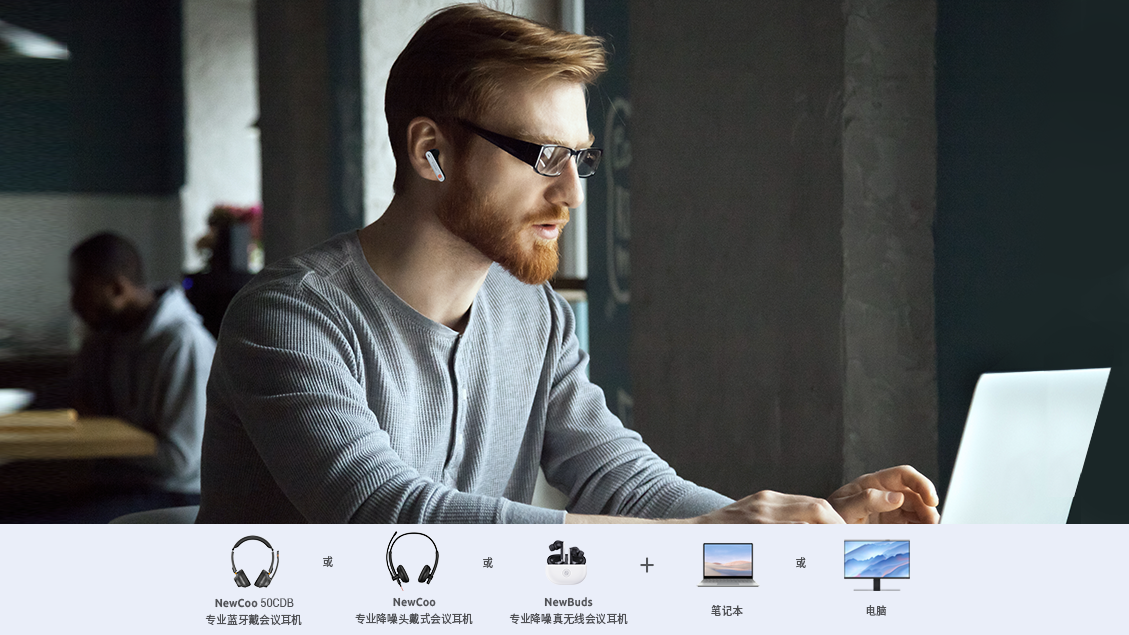
Task: Click the white laptop in the photo
Action: [x=1024, y=445]
